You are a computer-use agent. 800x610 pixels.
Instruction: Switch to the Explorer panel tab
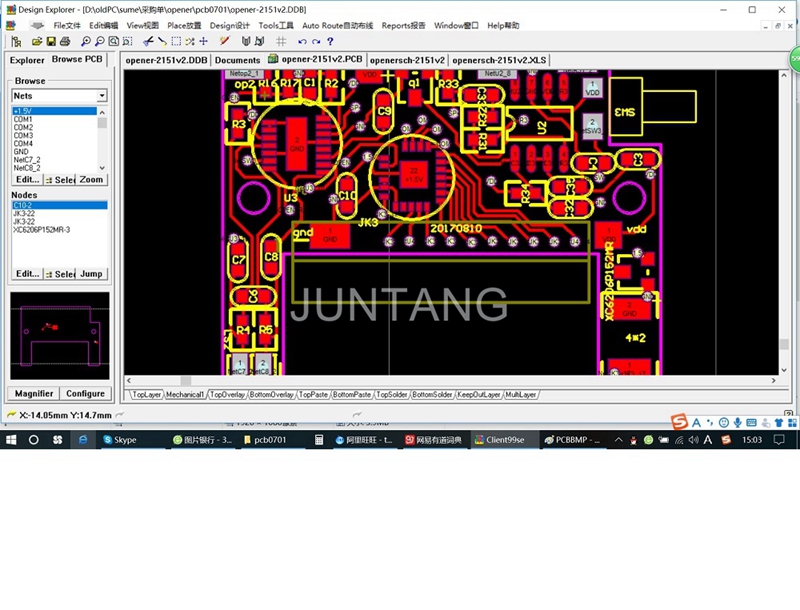pos(27,60)
